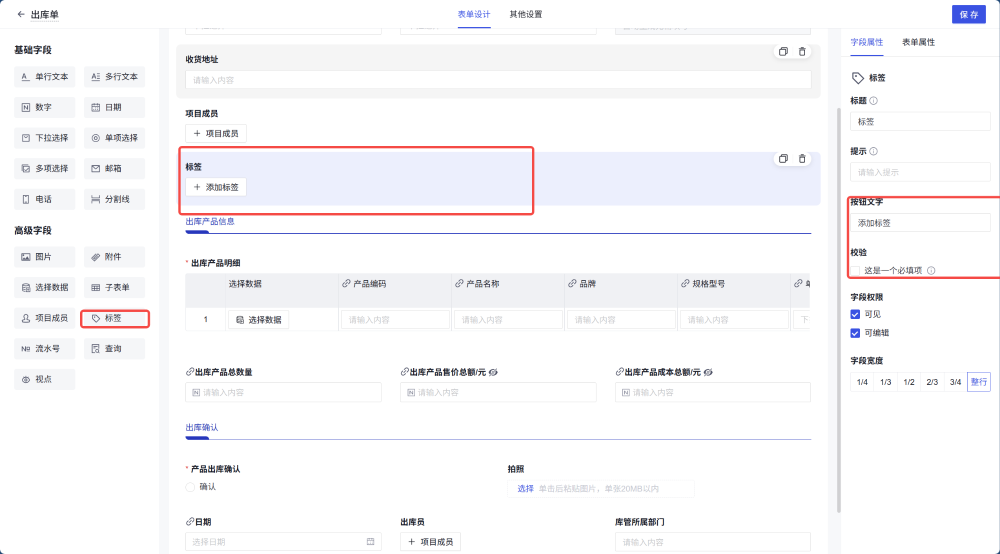Image resolution: width=1000 pixels, height=554 pixels.
Task: Click the 添加标签 button in form
Action: click(x=217, y=187)
